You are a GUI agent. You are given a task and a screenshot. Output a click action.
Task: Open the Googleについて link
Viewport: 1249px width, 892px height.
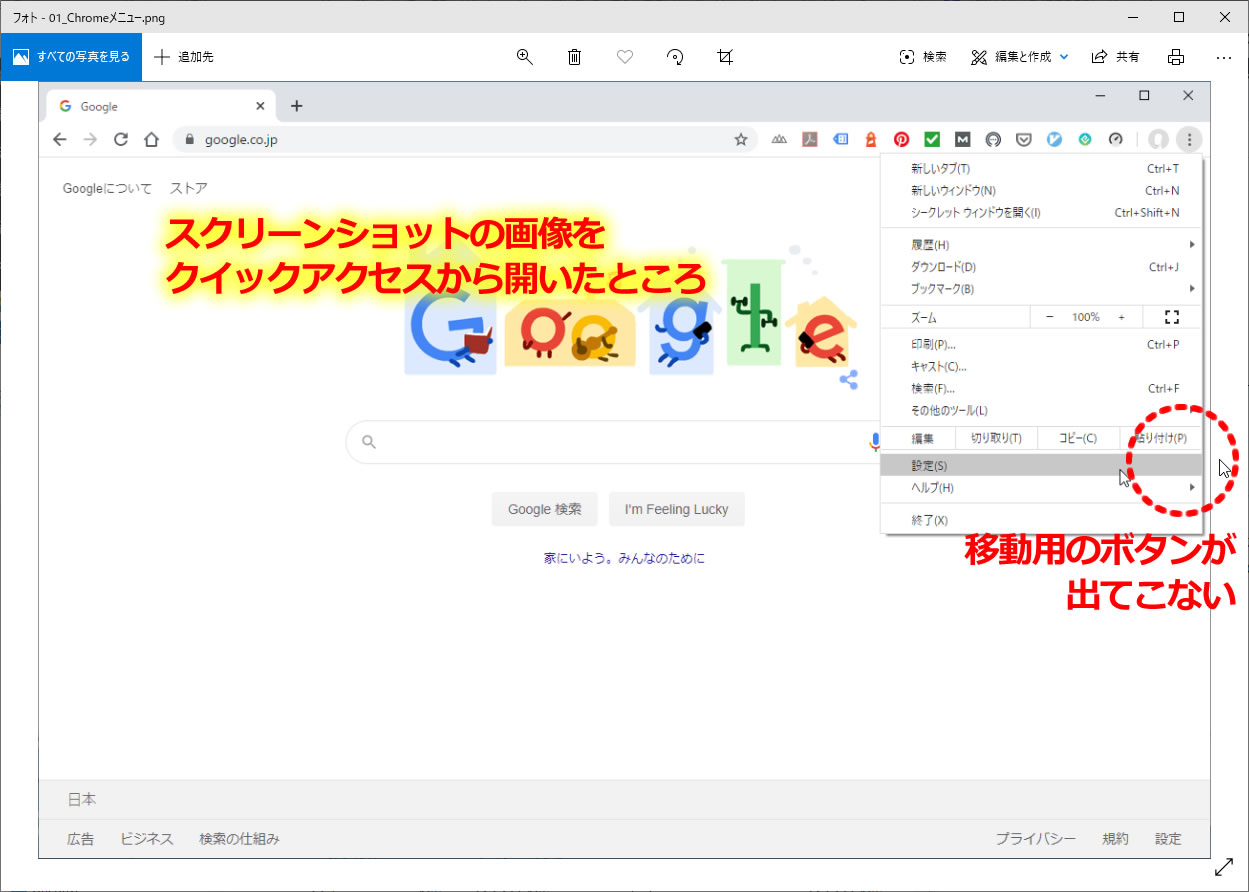tap(107, 188)
